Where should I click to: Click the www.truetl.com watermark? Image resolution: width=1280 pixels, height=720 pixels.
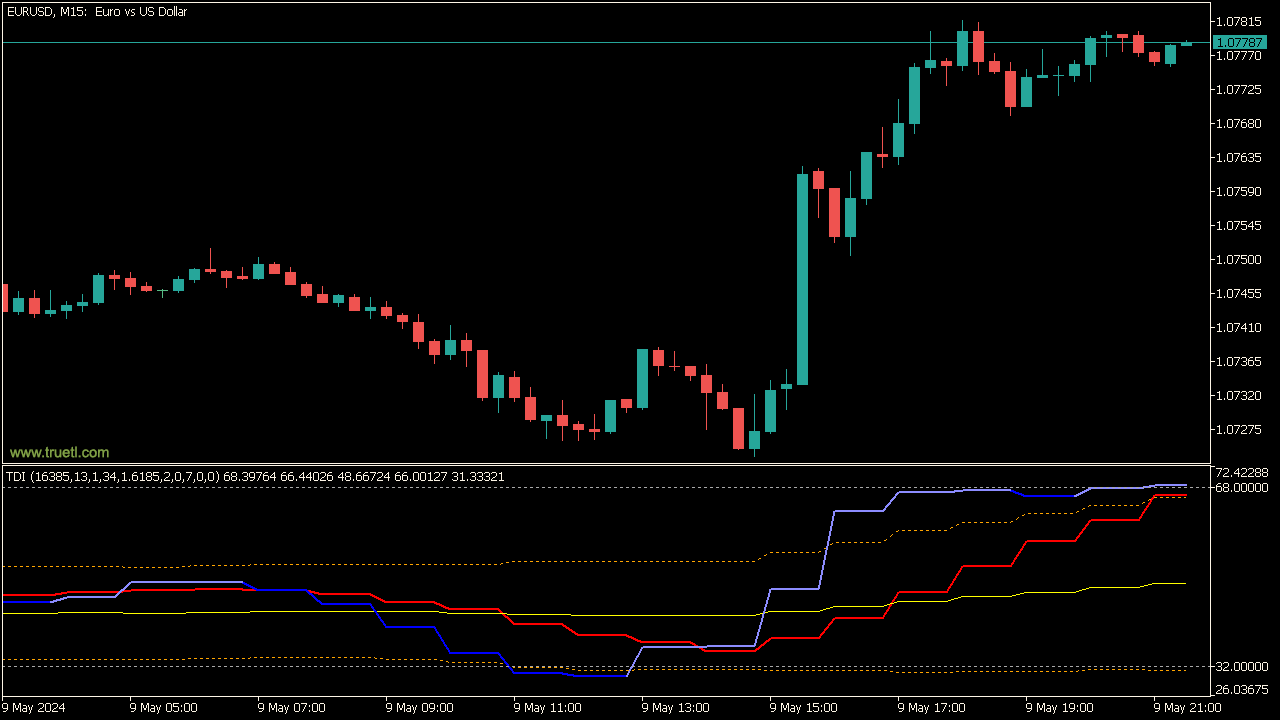(60, 452)
